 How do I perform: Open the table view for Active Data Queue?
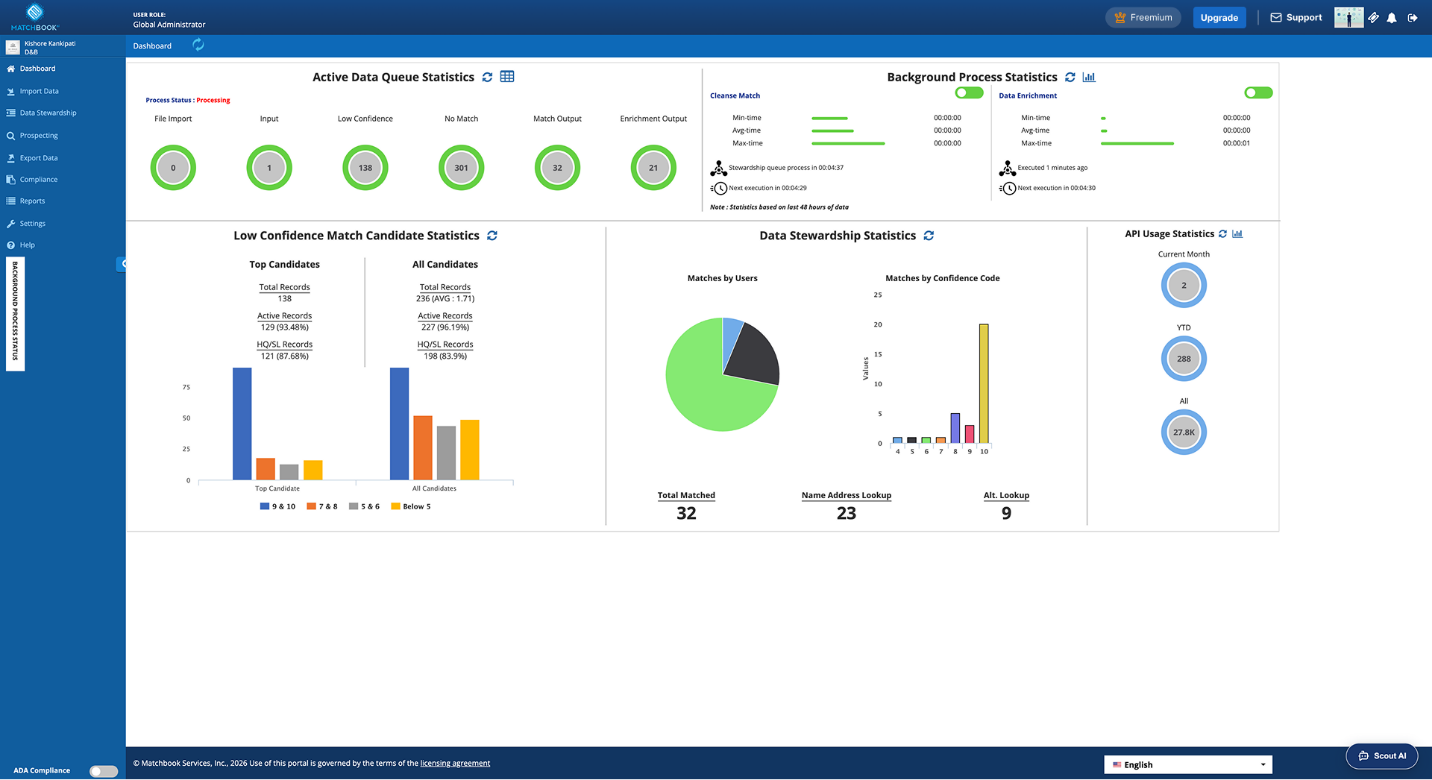point(507,77)
